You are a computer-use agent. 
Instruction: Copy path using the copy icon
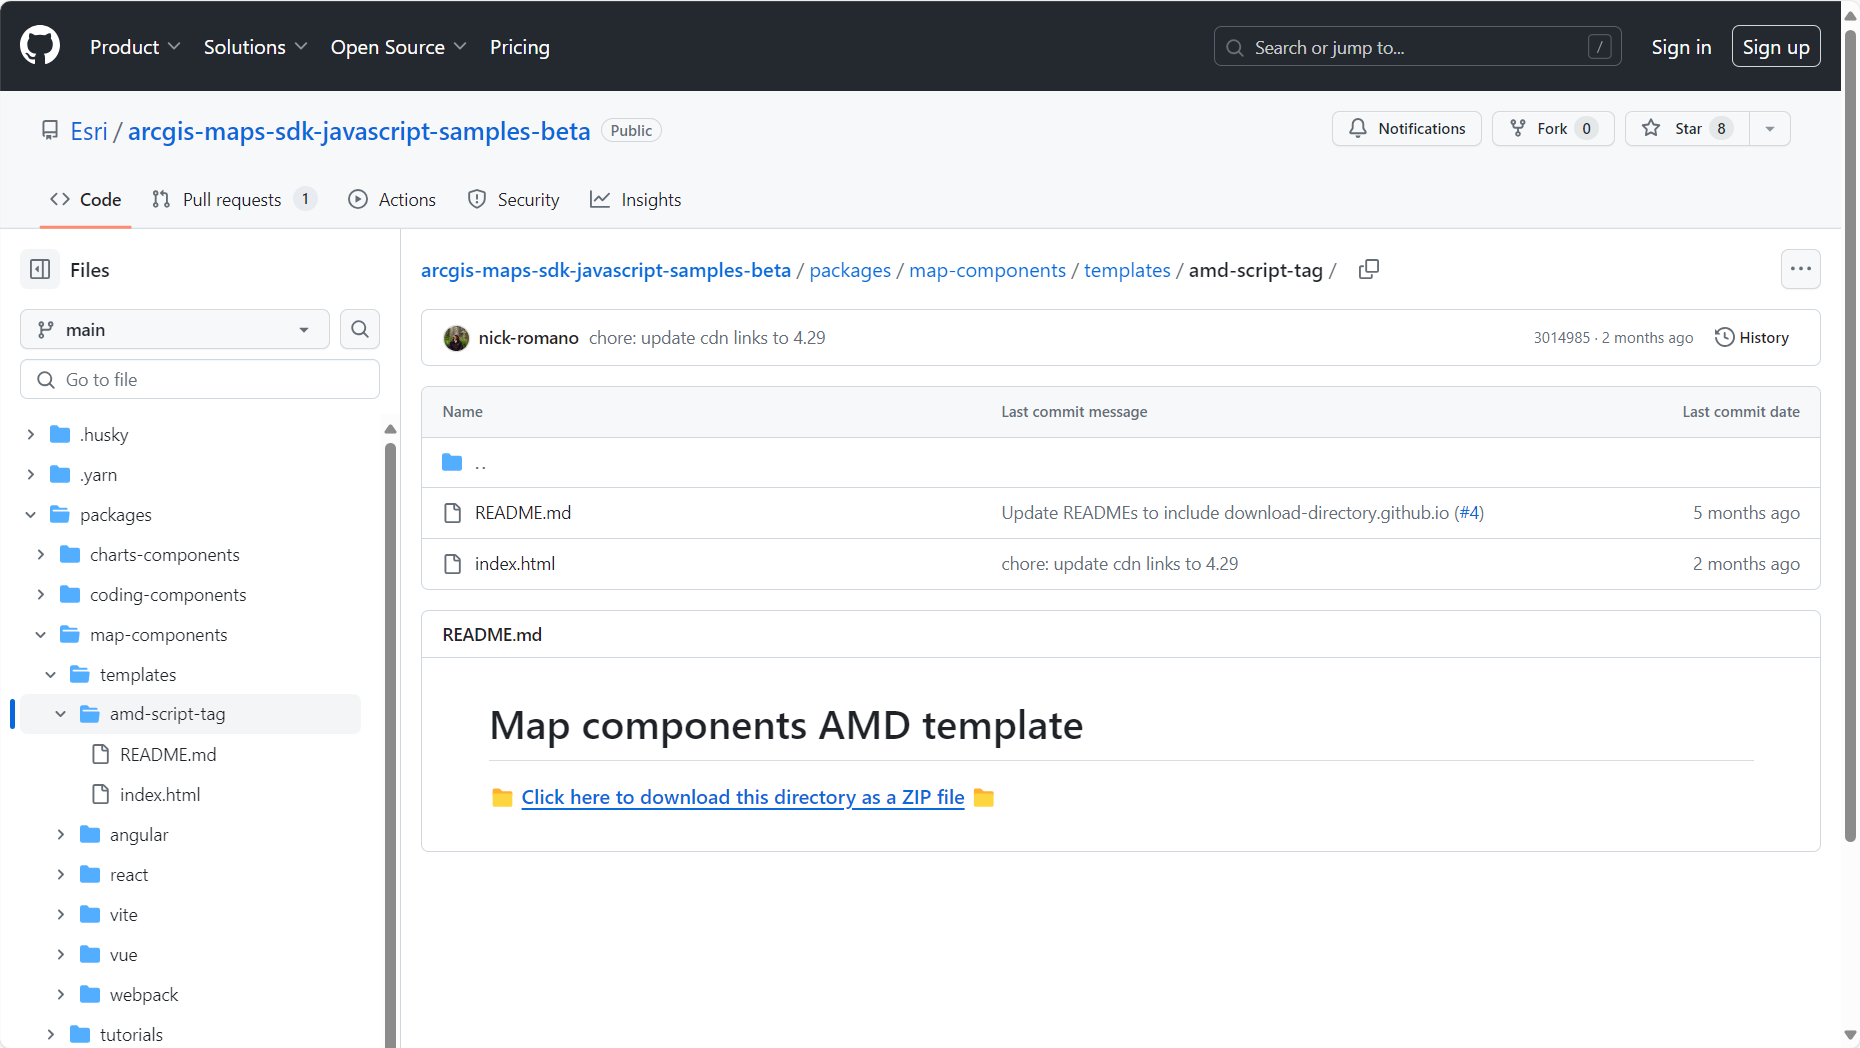[x=1369, y=269]
